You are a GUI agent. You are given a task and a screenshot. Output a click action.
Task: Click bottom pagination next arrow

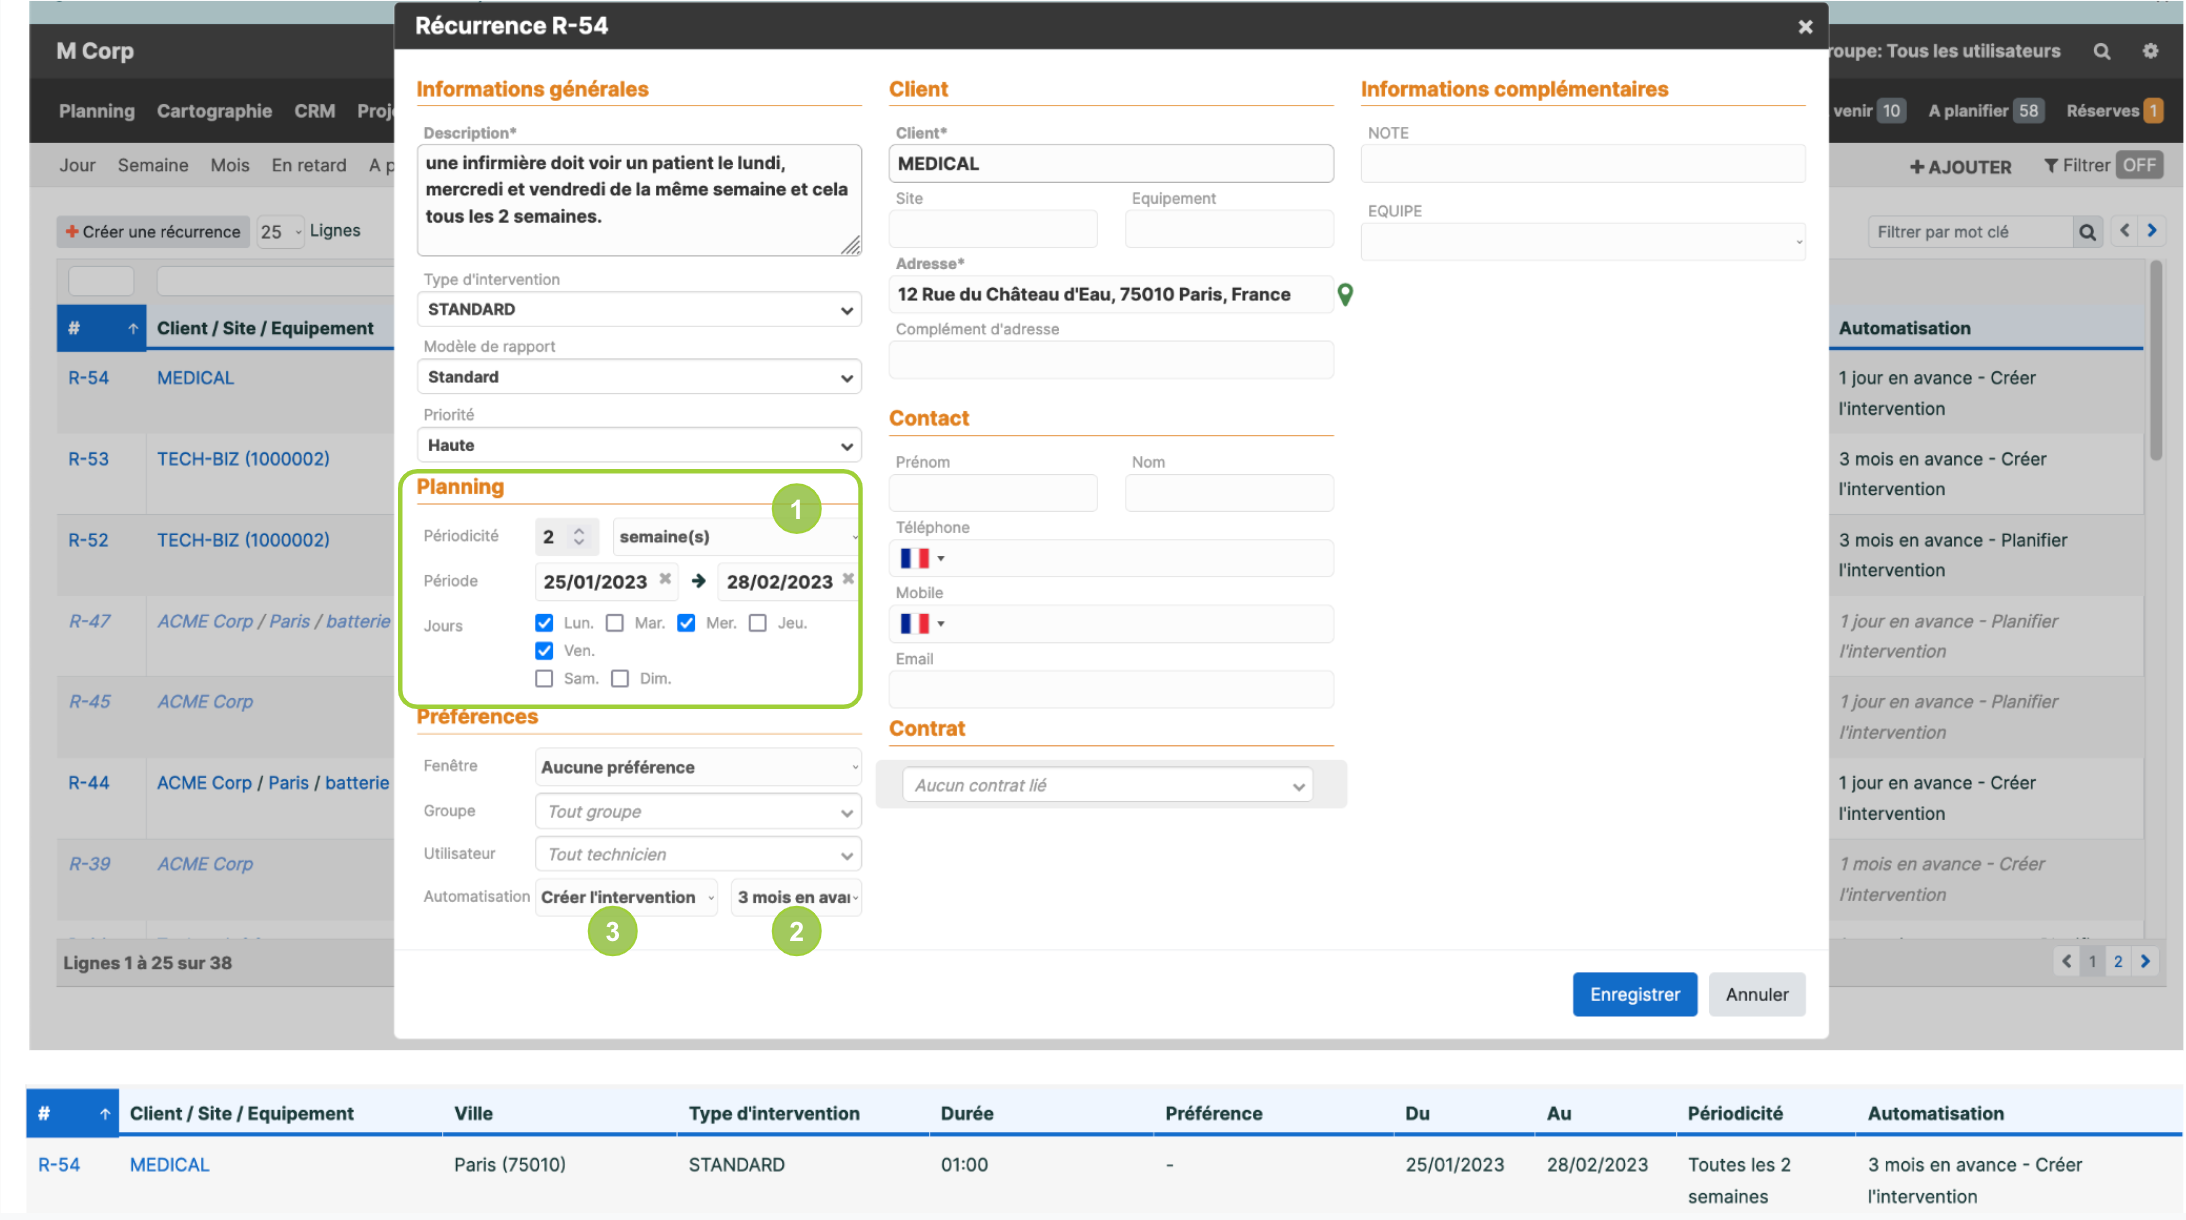click(2145, 961)
